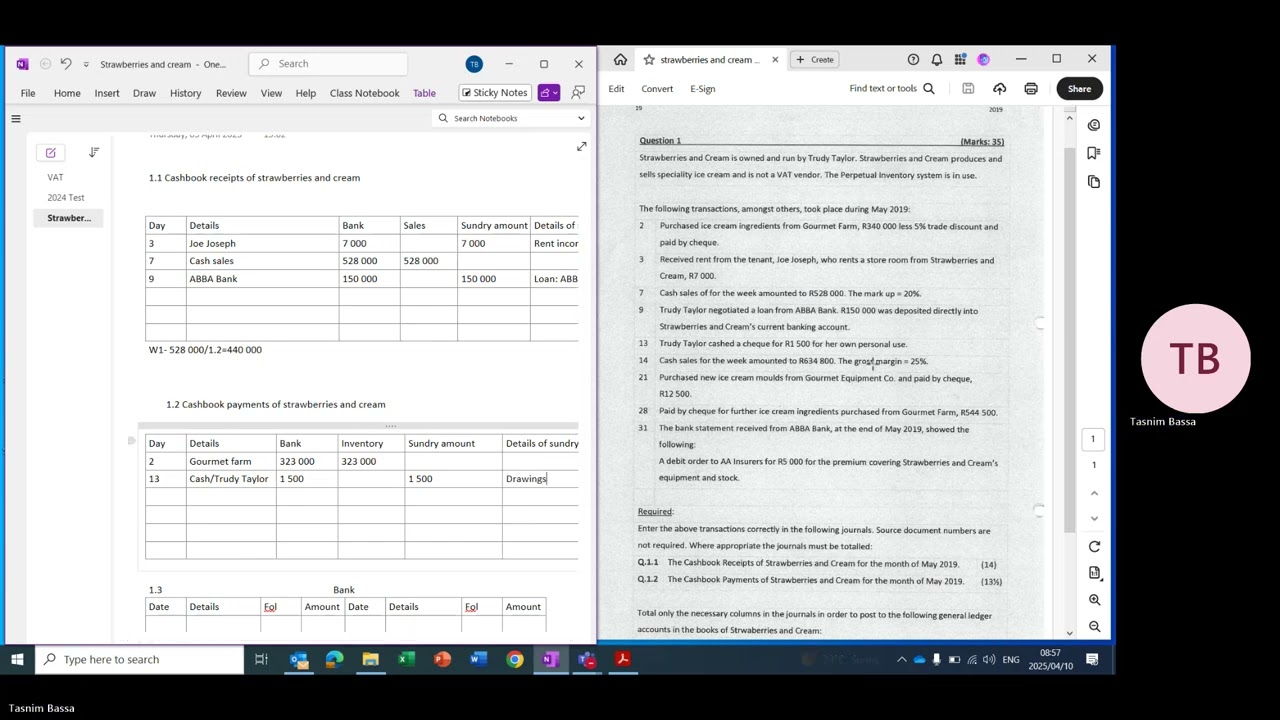This screenshot has width=1280, height=720.
Task: Click the Acrobat save disk icon
Action: point(968,89)
